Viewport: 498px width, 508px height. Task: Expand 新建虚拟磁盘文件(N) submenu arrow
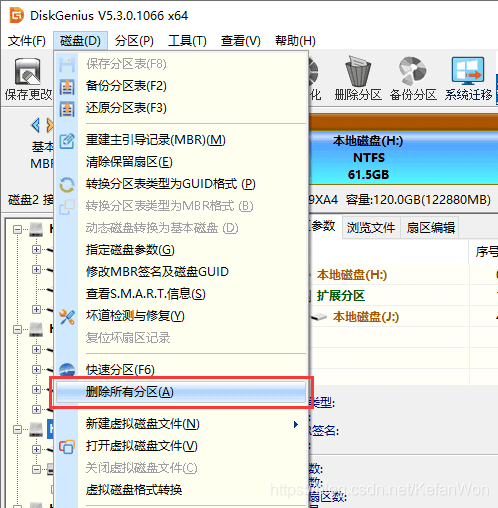click(x=296, y=424)
